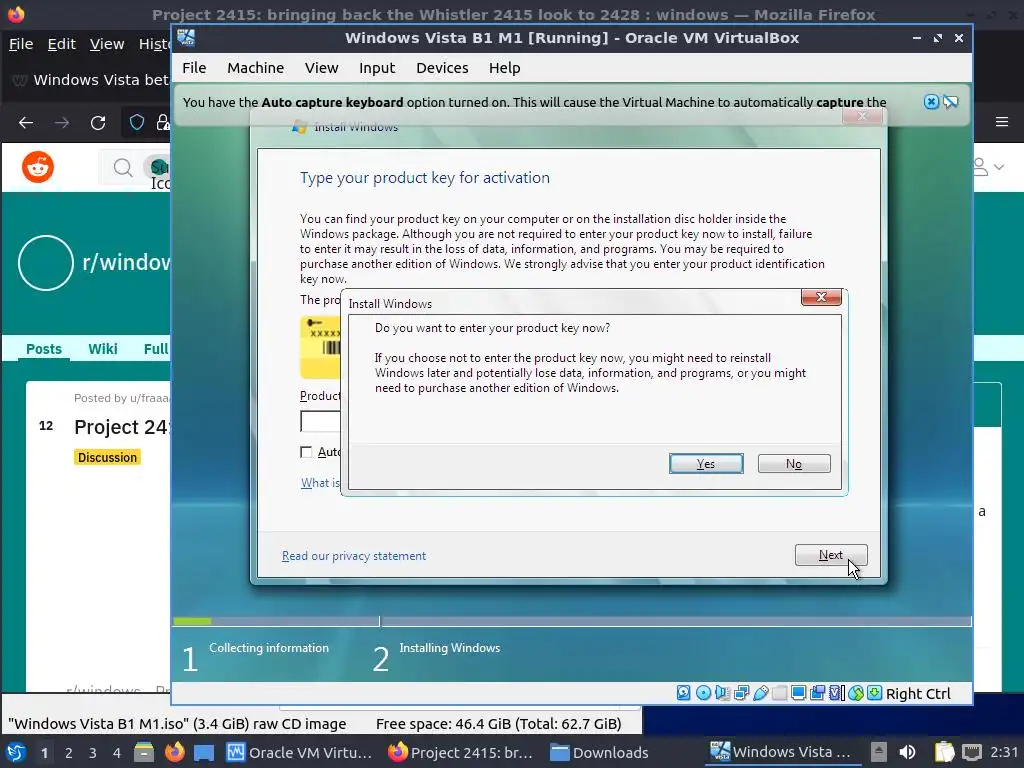Click the keyboard capture green arrow indicator
Image resolution: width=1024 pixels, height=768 pixels.
click(874, 693)
